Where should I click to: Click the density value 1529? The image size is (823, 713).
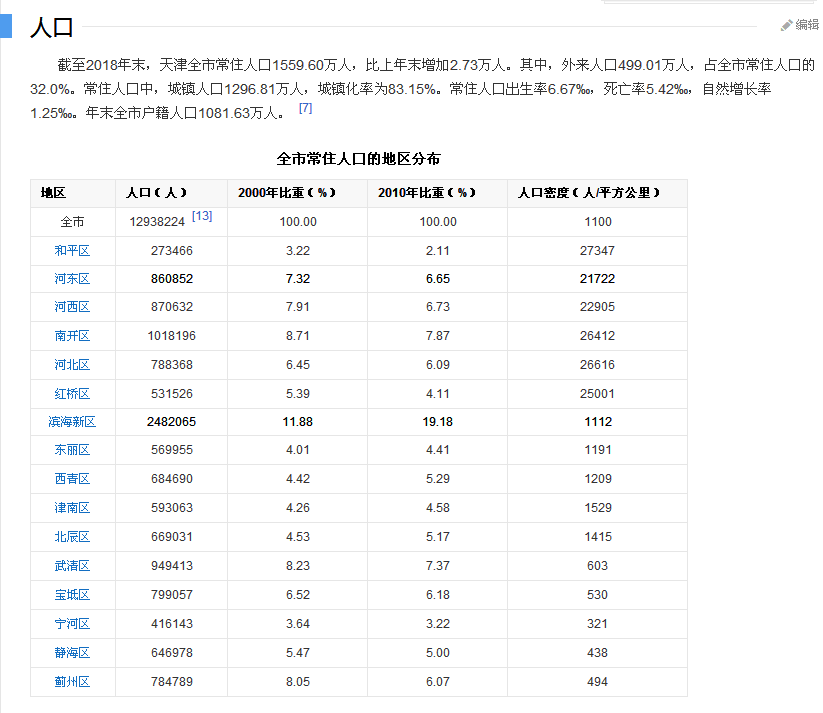click(598, 508)
